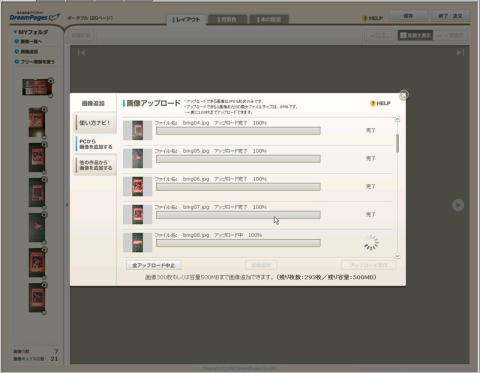Viewport: 480px width, 373px height.
Task: Switch to the tab right of レイアウト
Action: (227, 20)
